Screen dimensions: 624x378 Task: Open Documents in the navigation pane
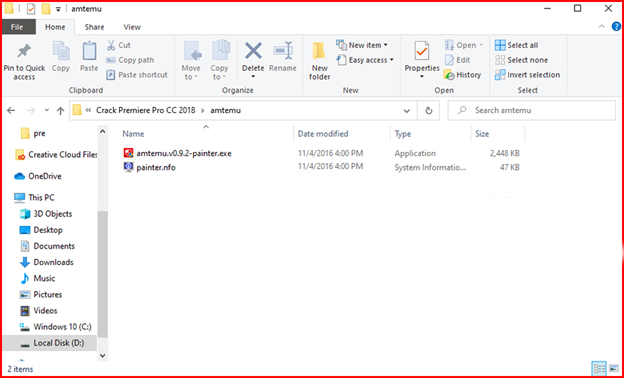click(x=47, y=246)
